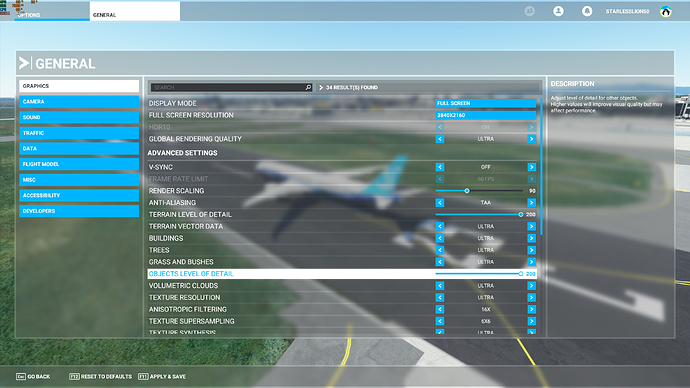Screen dimensions: 690x388
Task: Select the Objects Level of Detail row label
Action: [191, 274]
